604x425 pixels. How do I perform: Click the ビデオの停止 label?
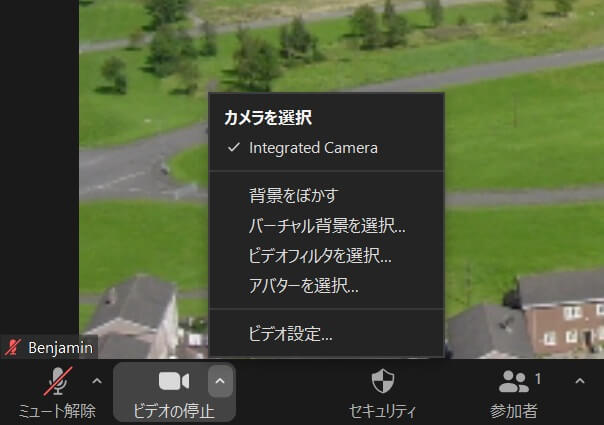click(174, 411)
